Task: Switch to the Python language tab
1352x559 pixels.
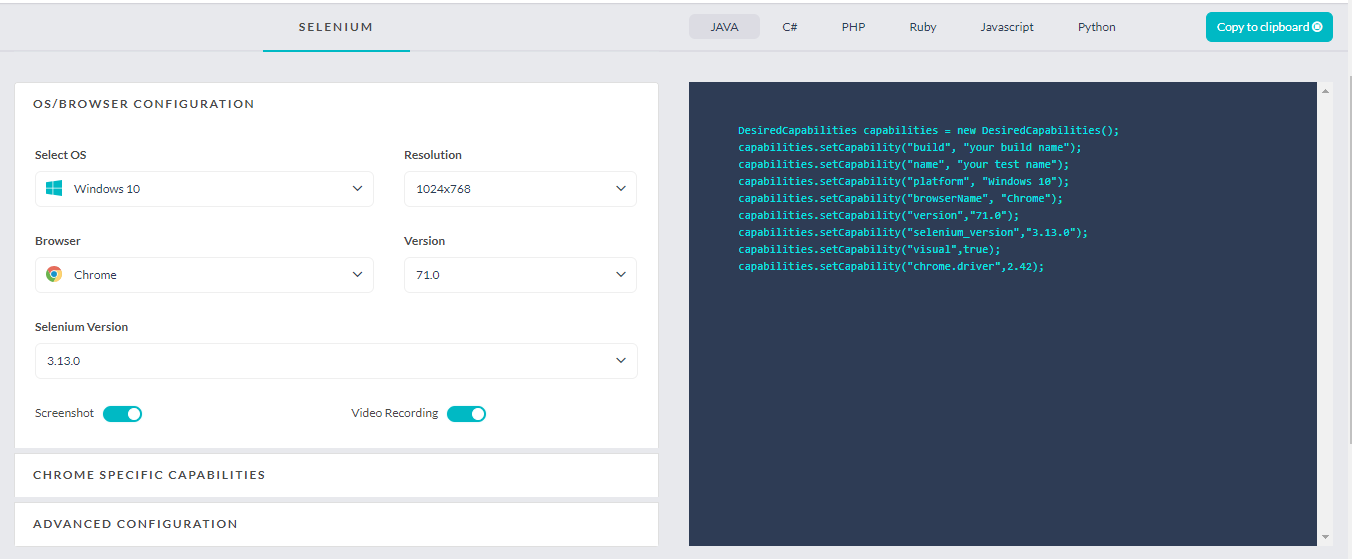Action: click(x=1096, y=27)
